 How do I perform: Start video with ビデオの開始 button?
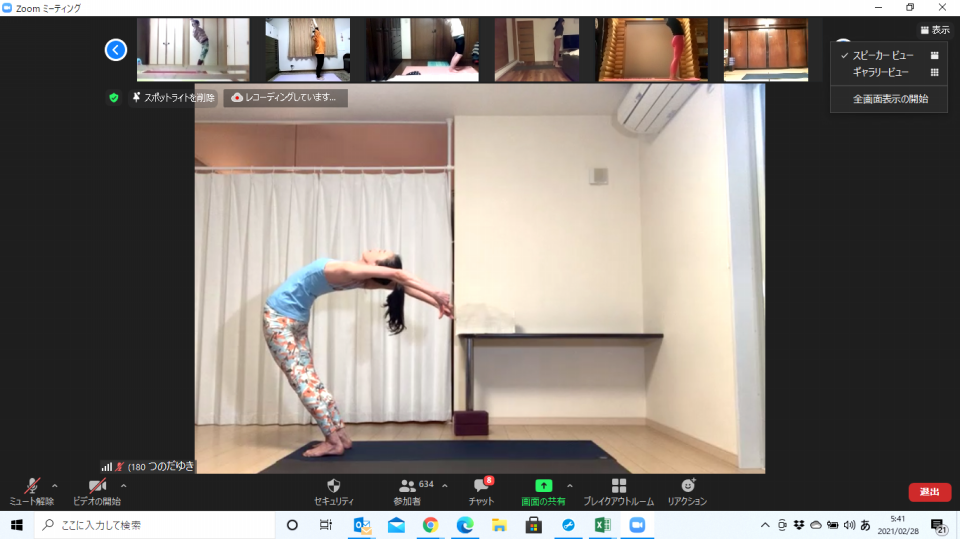(x=97, y=492)
